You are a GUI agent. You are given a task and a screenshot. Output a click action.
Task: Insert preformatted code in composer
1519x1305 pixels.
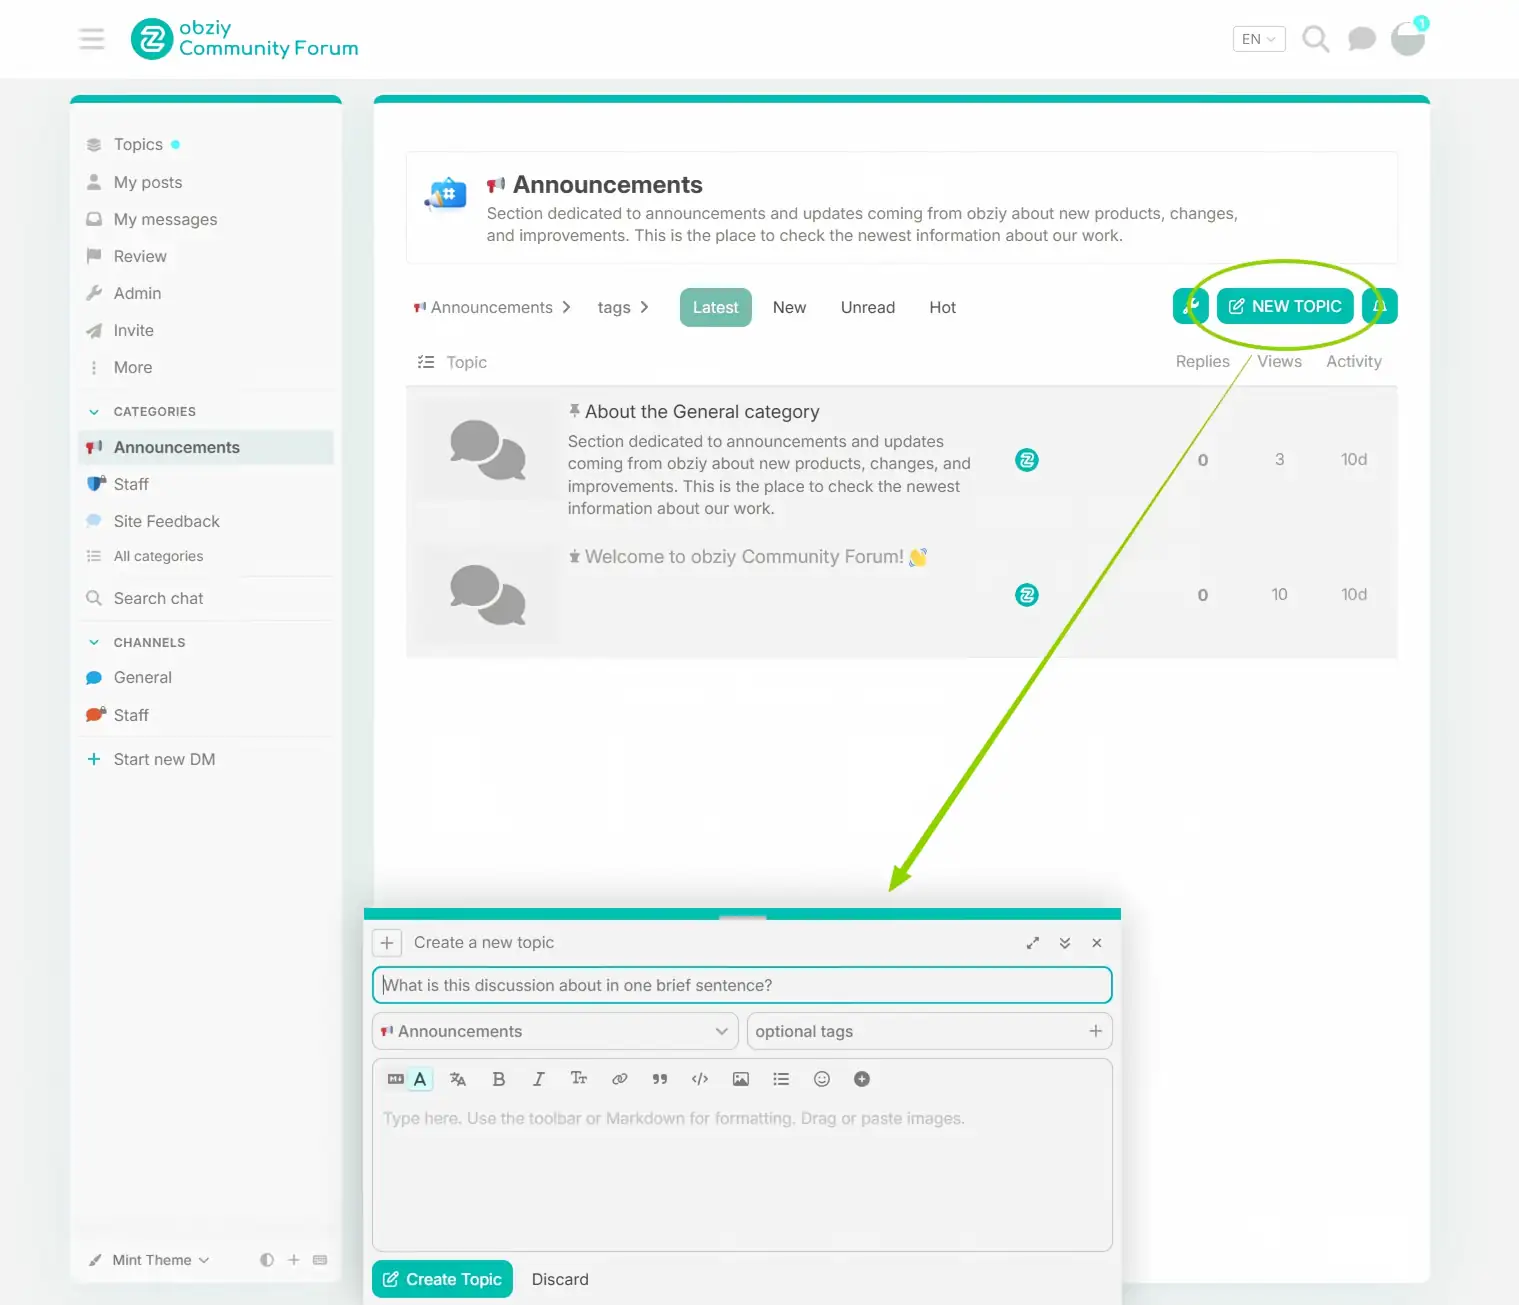point(700,1079)
